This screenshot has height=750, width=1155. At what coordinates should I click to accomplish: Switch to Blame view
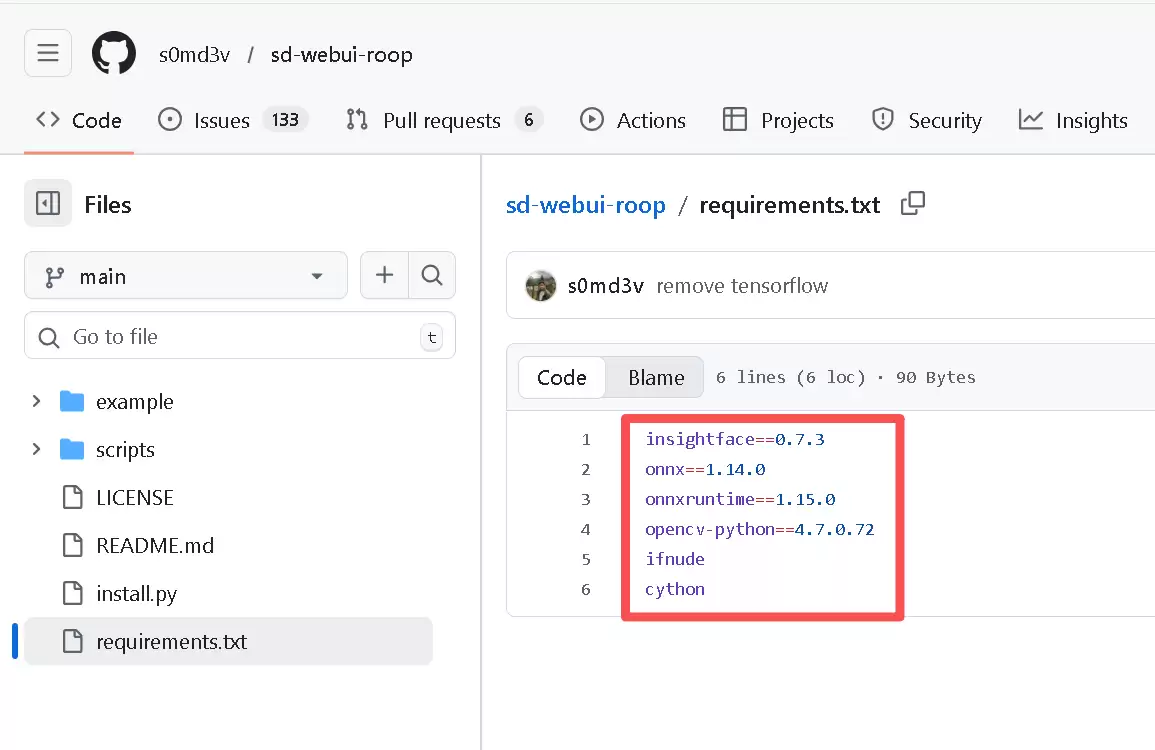pyautogui.click(x=656, y=377)
